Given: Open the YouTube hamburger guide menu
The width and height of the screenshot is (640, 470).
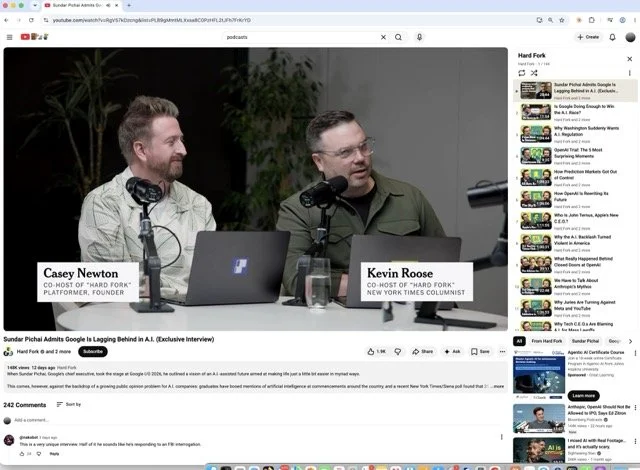Looking at the screenshot, I should [x=9, y=37].
